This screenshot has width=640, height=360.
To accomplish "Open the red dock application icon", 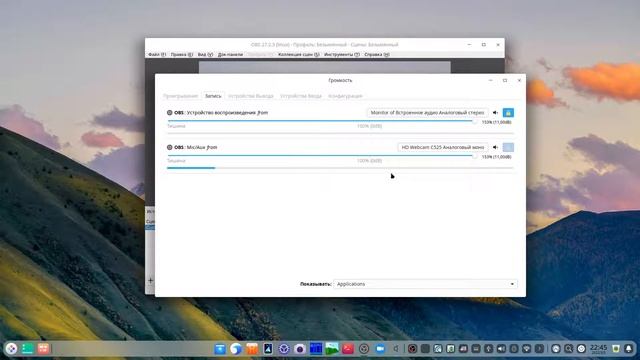I will (348, 349).
